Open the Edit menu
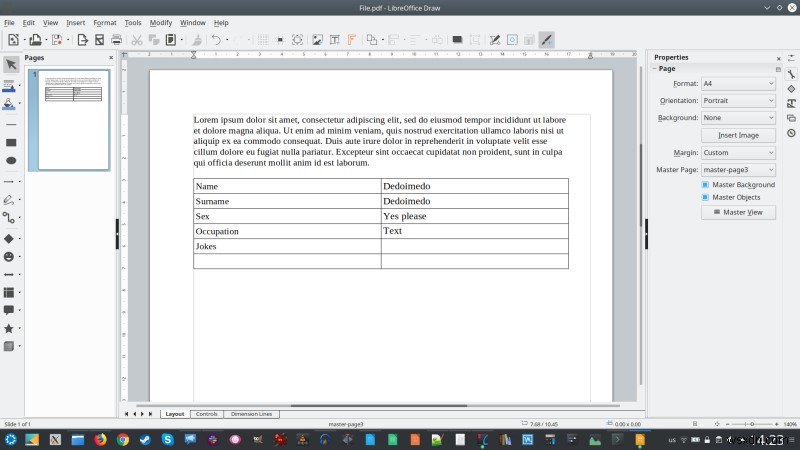Screen dimensions: 800x450 click(29, 23)
